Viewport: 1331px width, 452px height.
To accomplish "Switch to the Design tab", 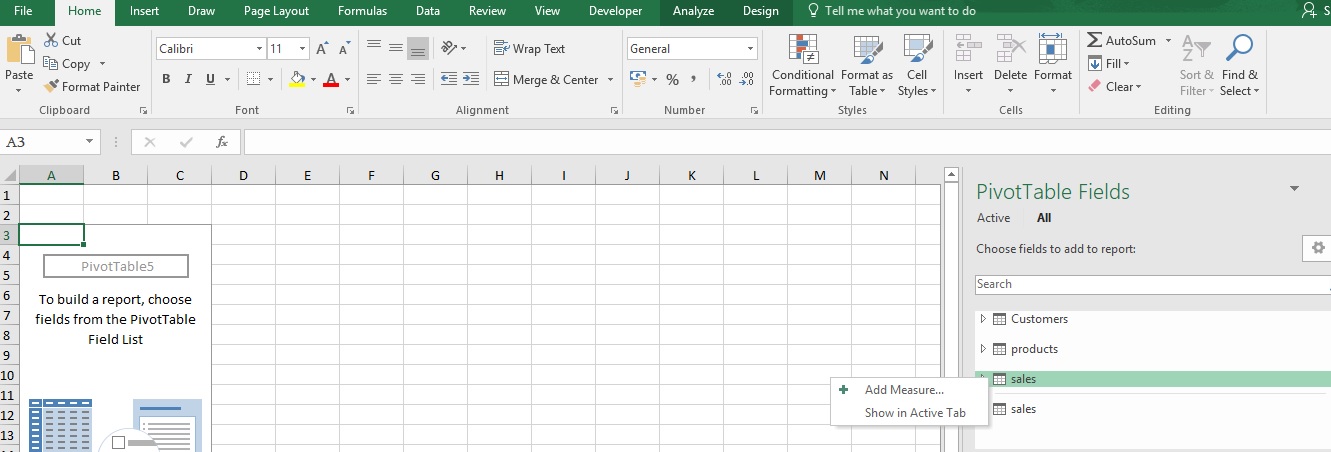I will tap(761, 11).
